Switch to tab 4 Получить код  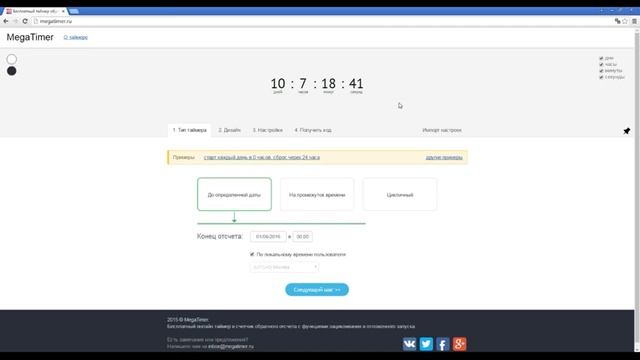313,130
